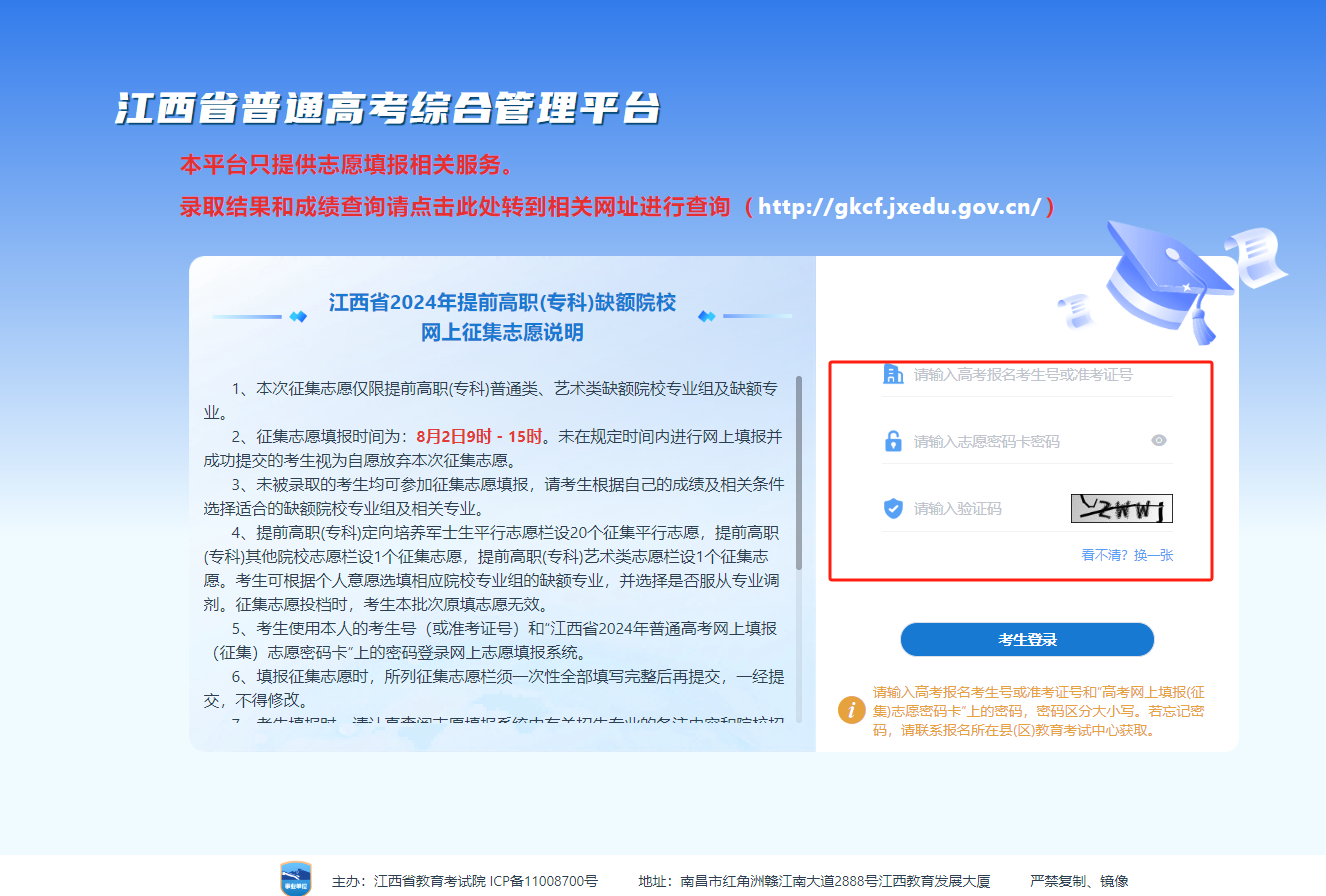Screen dimensions: 1326x896
Task: Click the diamond icon left of the notice heading
Action: point(297,317)
